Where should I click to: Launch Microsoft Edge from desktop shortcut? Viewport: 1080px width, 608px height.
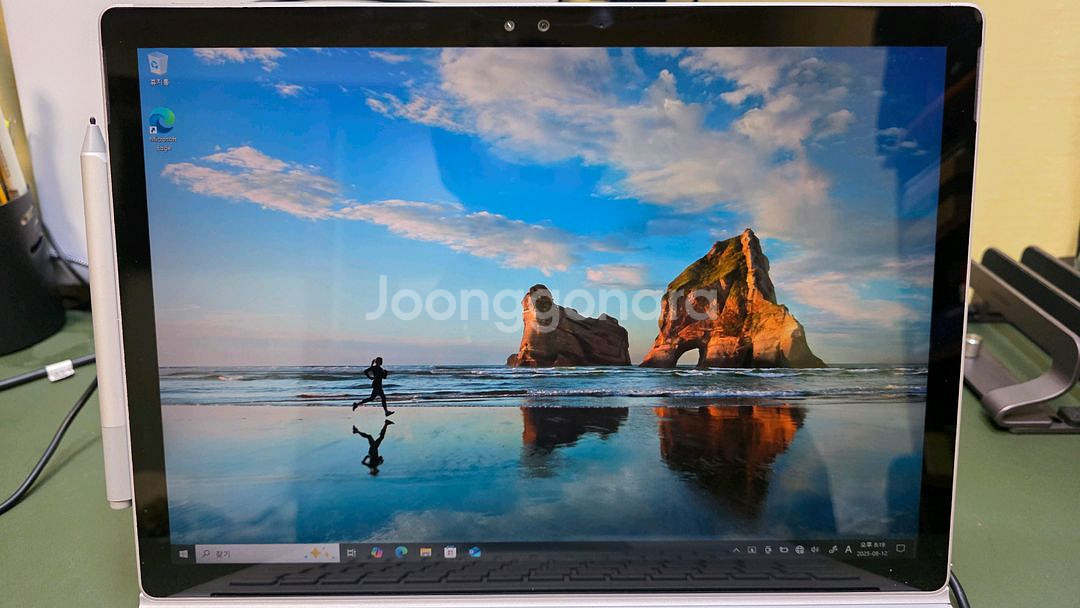click(161, 124)
